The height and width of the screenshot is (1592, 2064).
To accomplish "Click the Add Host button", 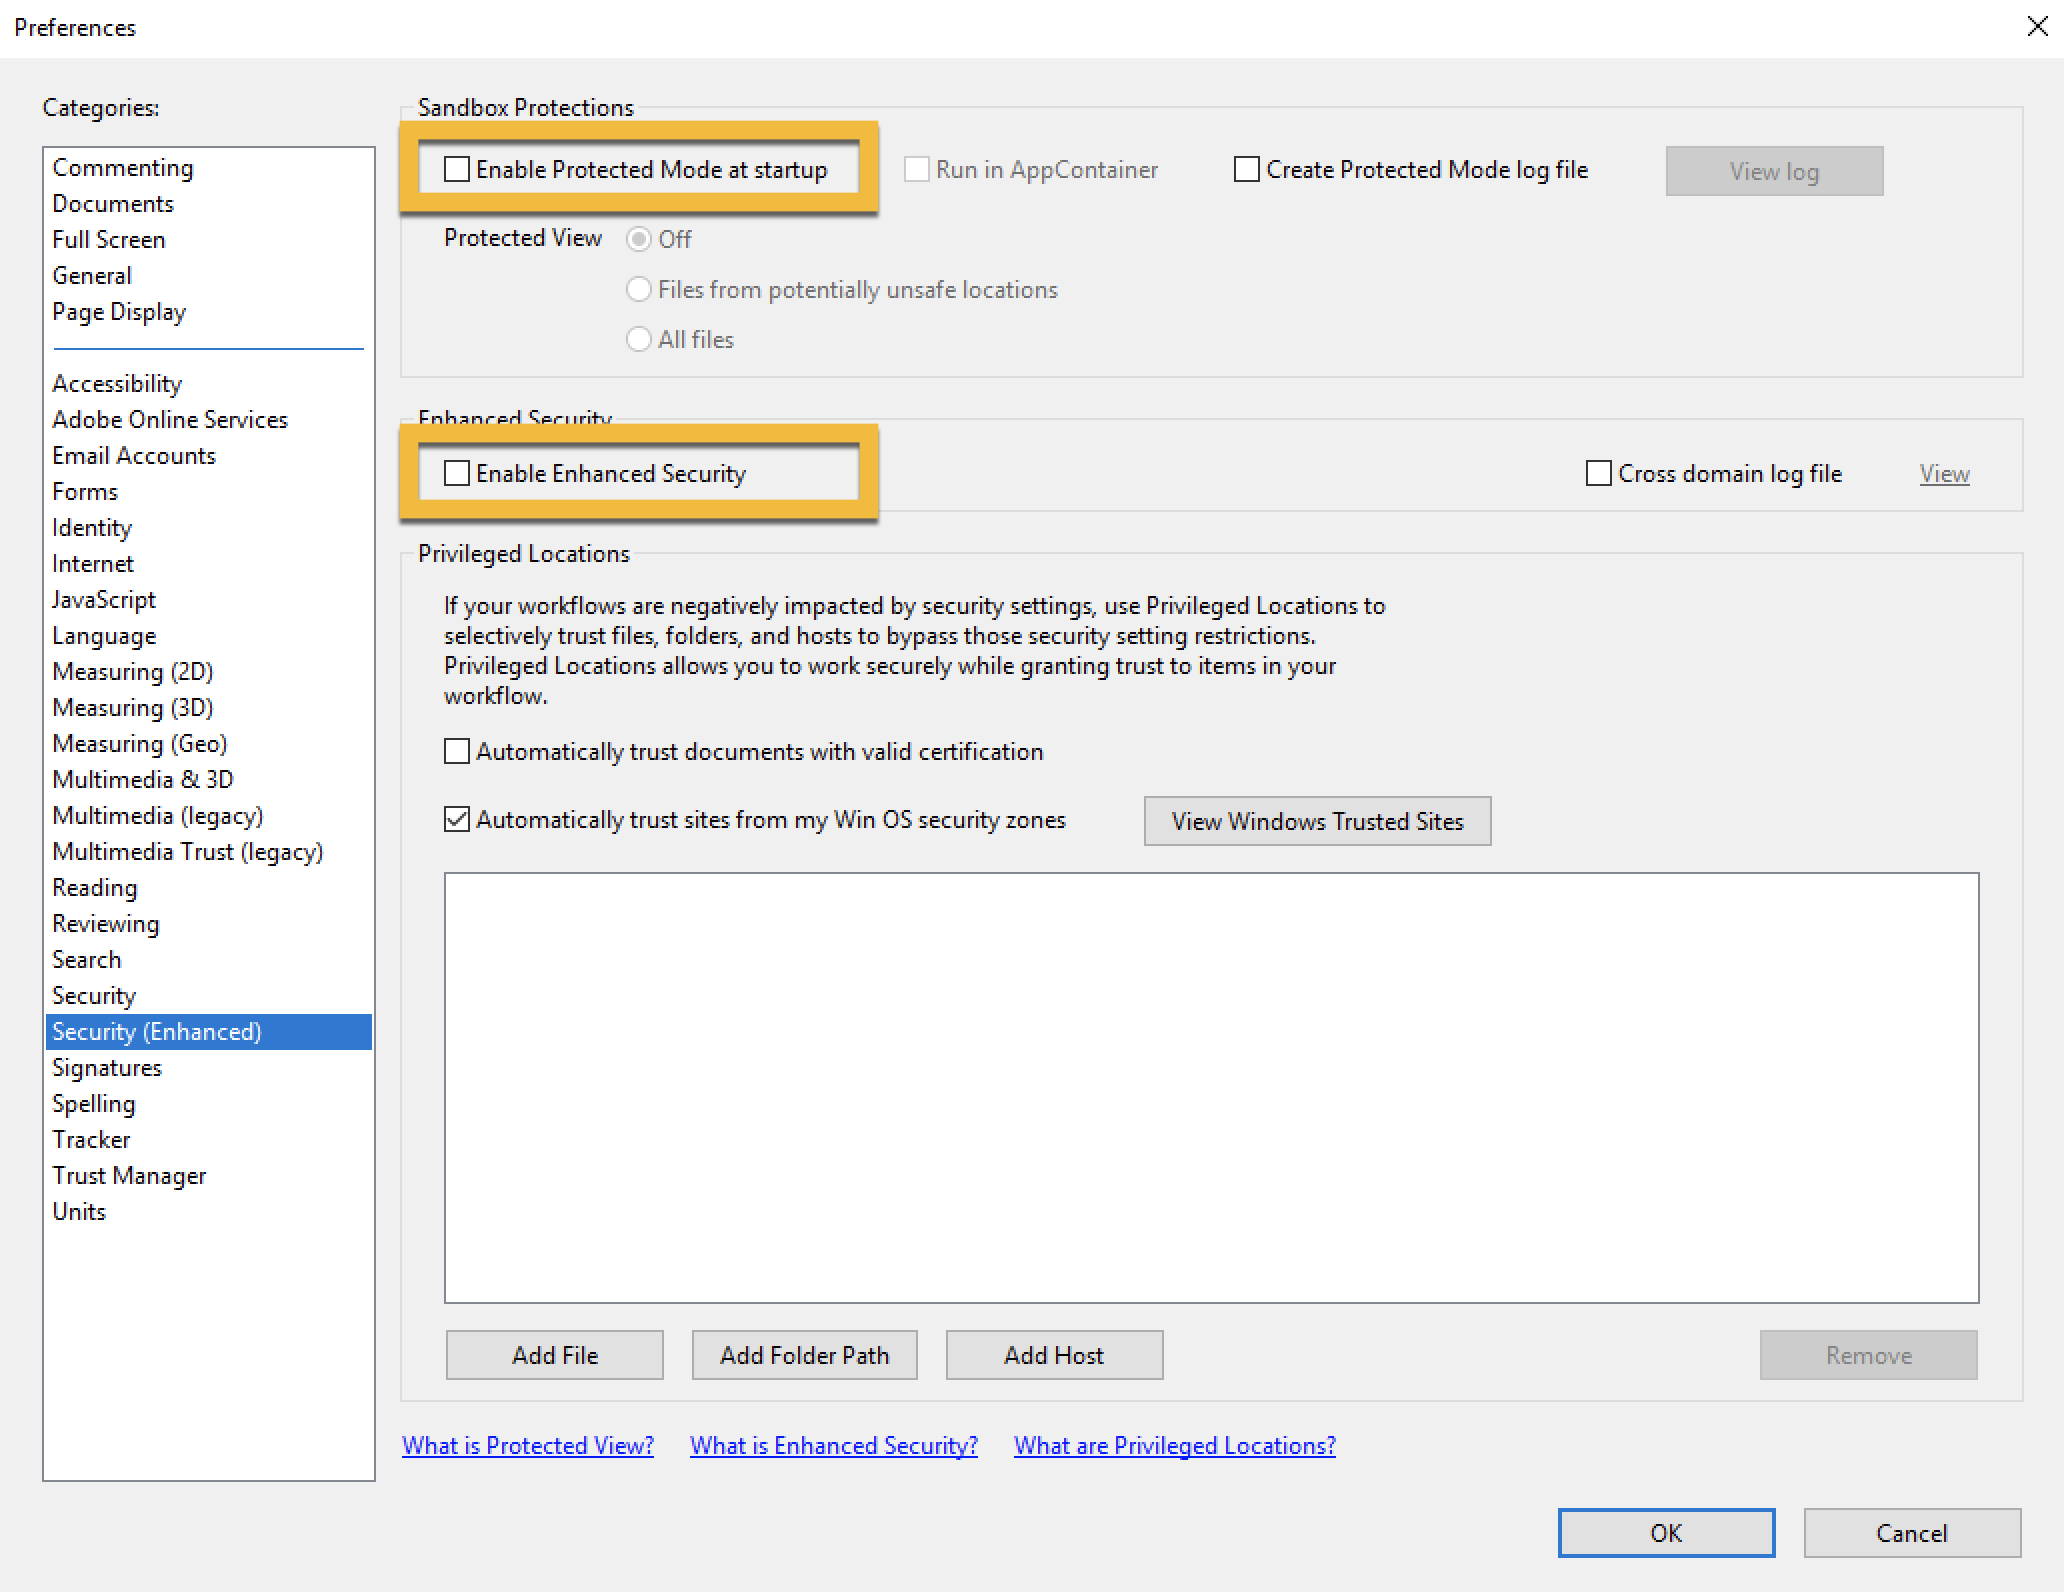I will 1054,1355.
